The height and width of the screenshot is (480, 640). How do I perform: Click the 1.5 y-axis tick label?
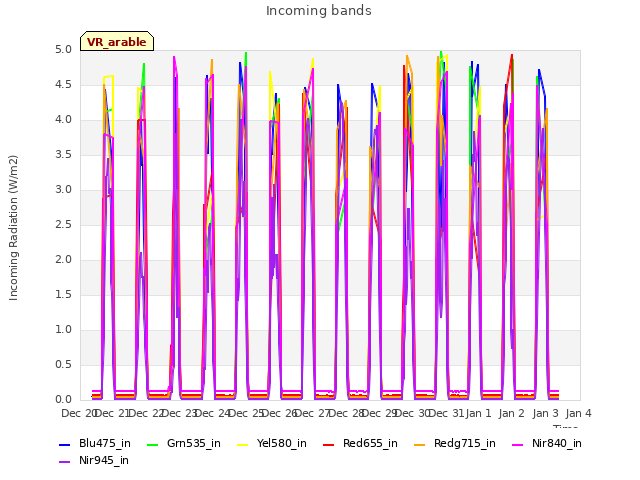pos(63,295)
